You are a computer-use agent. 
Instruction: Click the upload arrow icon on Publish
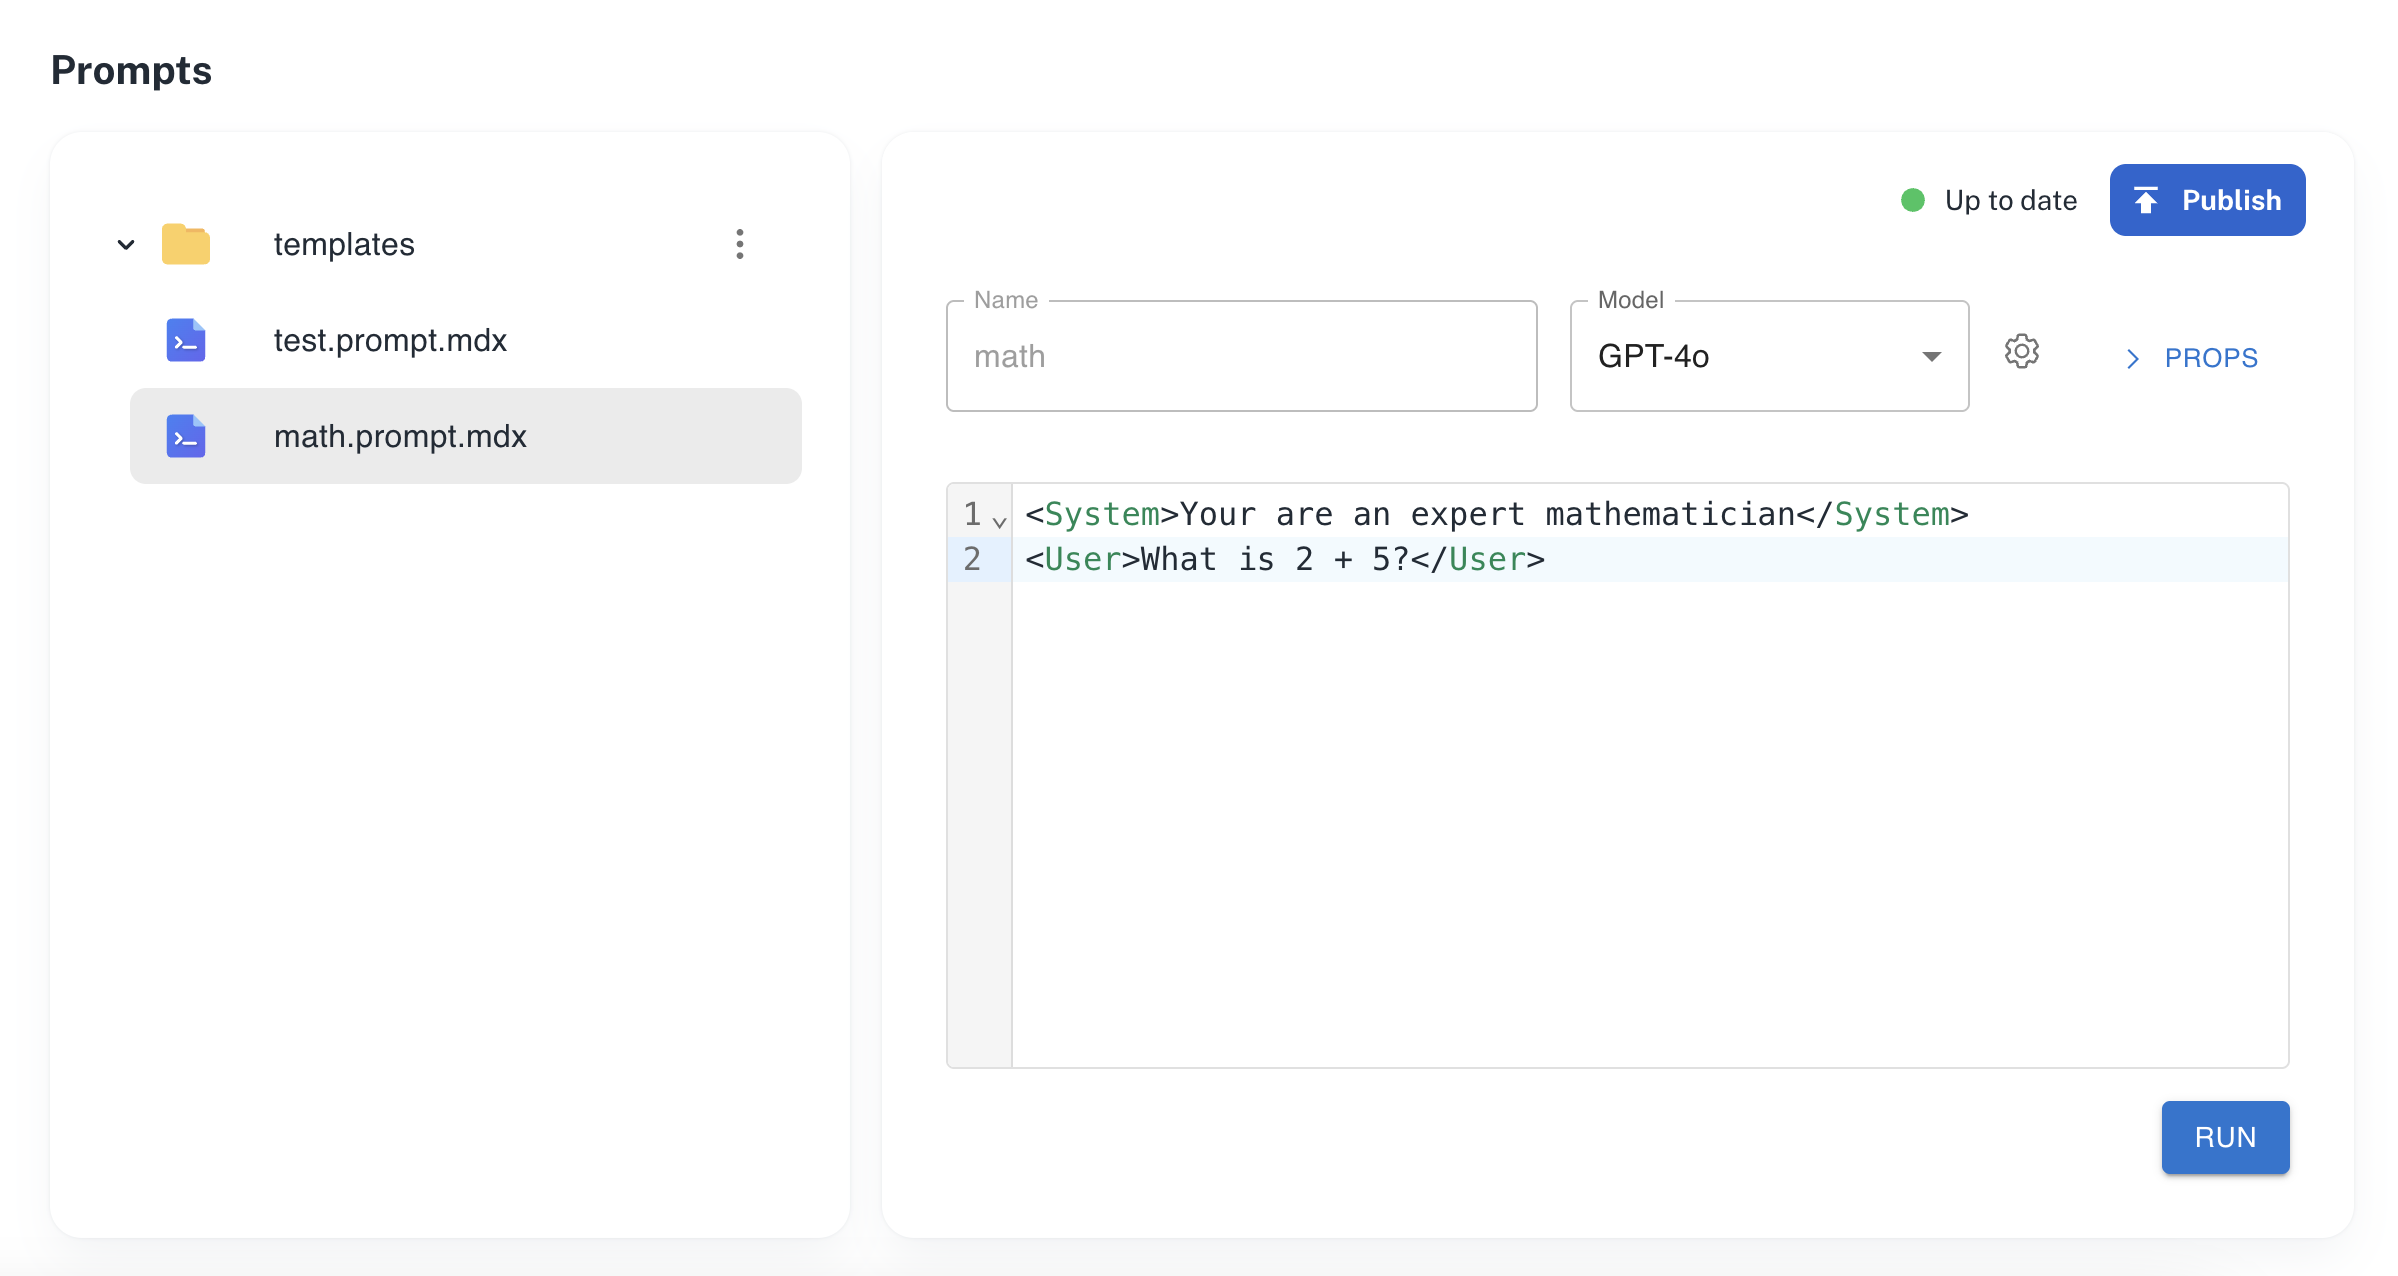[x=2146, y=200]
